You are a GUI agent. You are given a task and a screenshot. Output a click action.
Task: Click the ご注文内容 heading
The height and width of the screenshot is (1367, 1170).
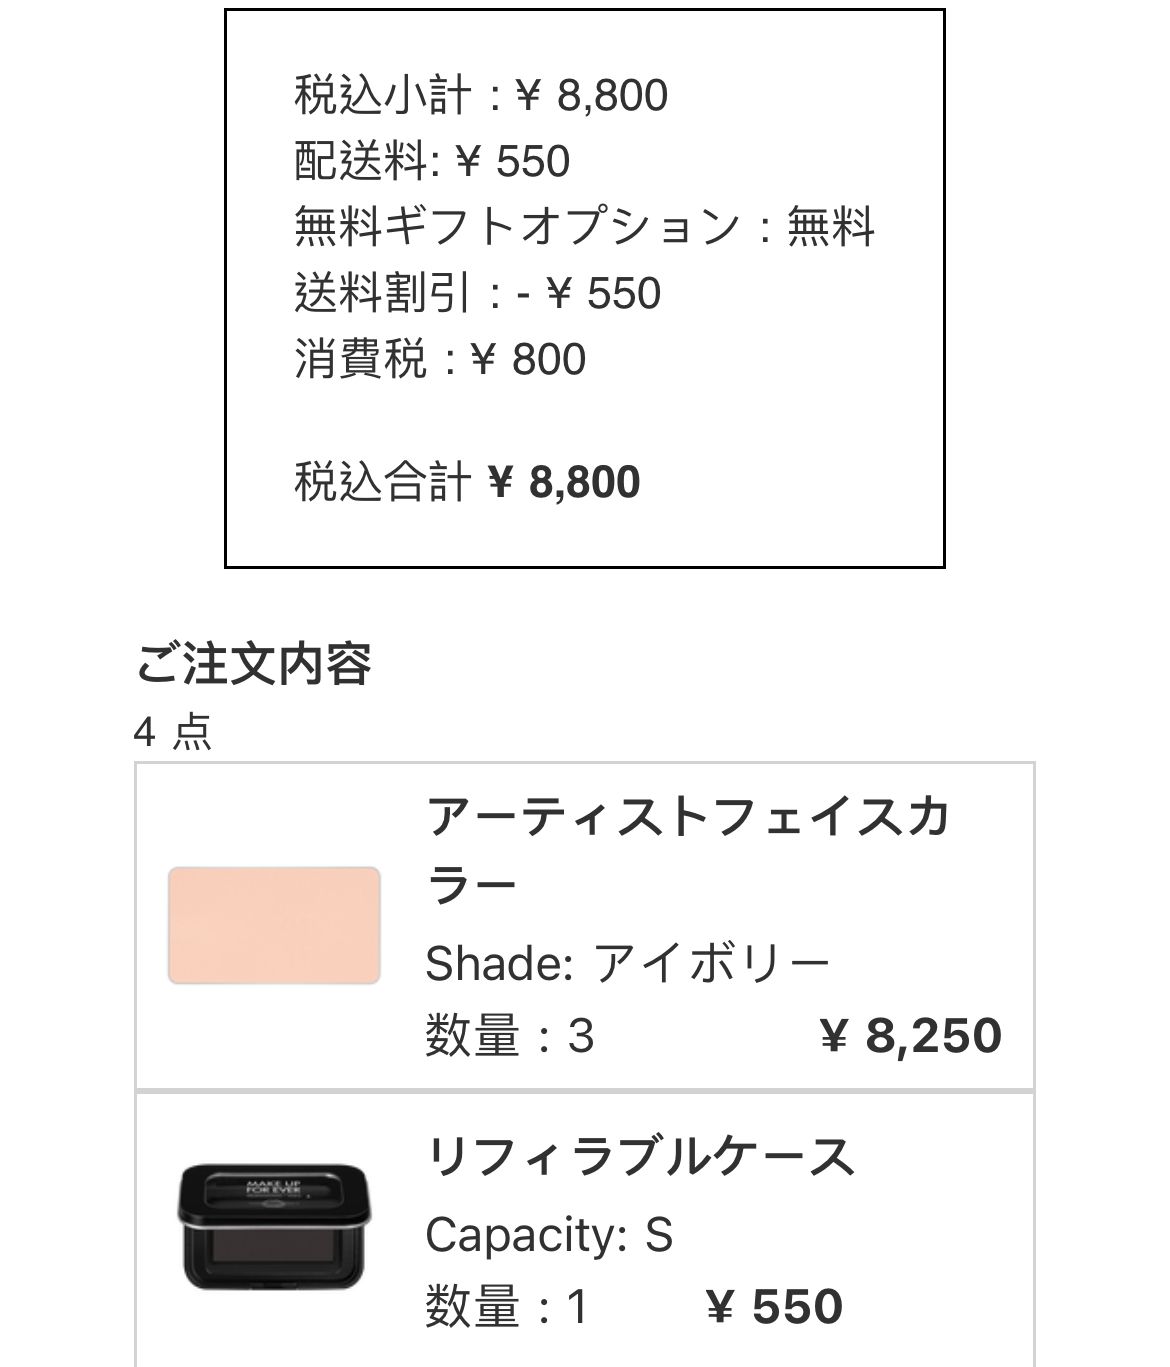pyautogui.click(x=254, y=664)
